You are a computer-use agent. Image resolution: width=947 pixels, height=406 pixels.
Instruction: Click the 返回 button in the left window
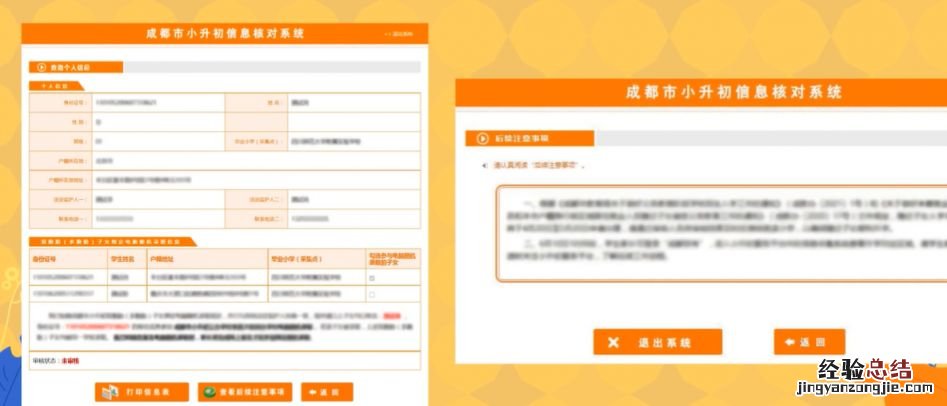(327, 392)
